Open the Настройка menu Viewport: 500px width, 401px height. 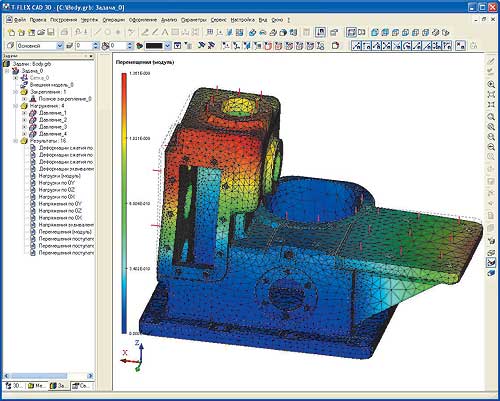point(243,20)
